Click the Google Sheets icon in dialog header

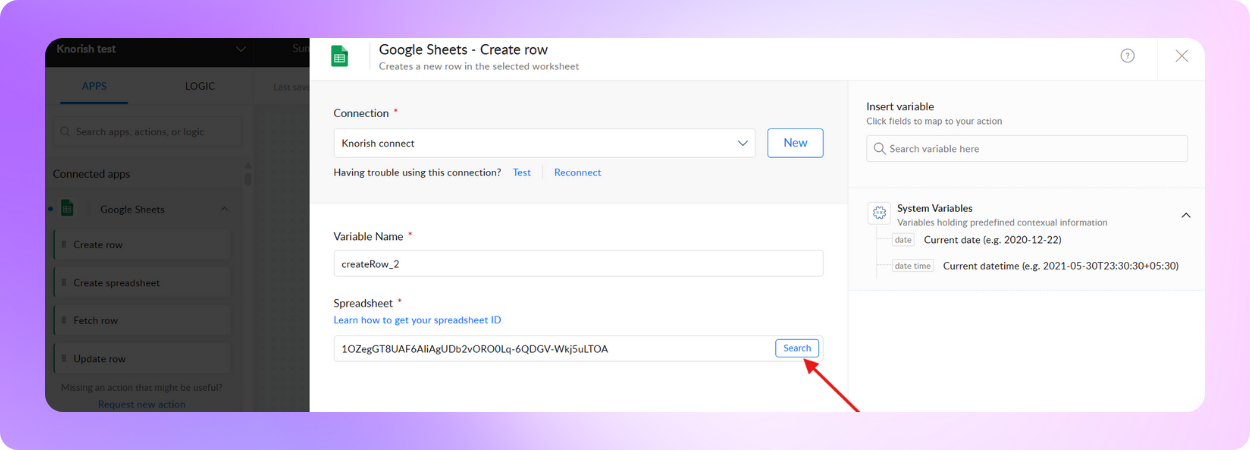pyautogui.click(x=340, y=57)
